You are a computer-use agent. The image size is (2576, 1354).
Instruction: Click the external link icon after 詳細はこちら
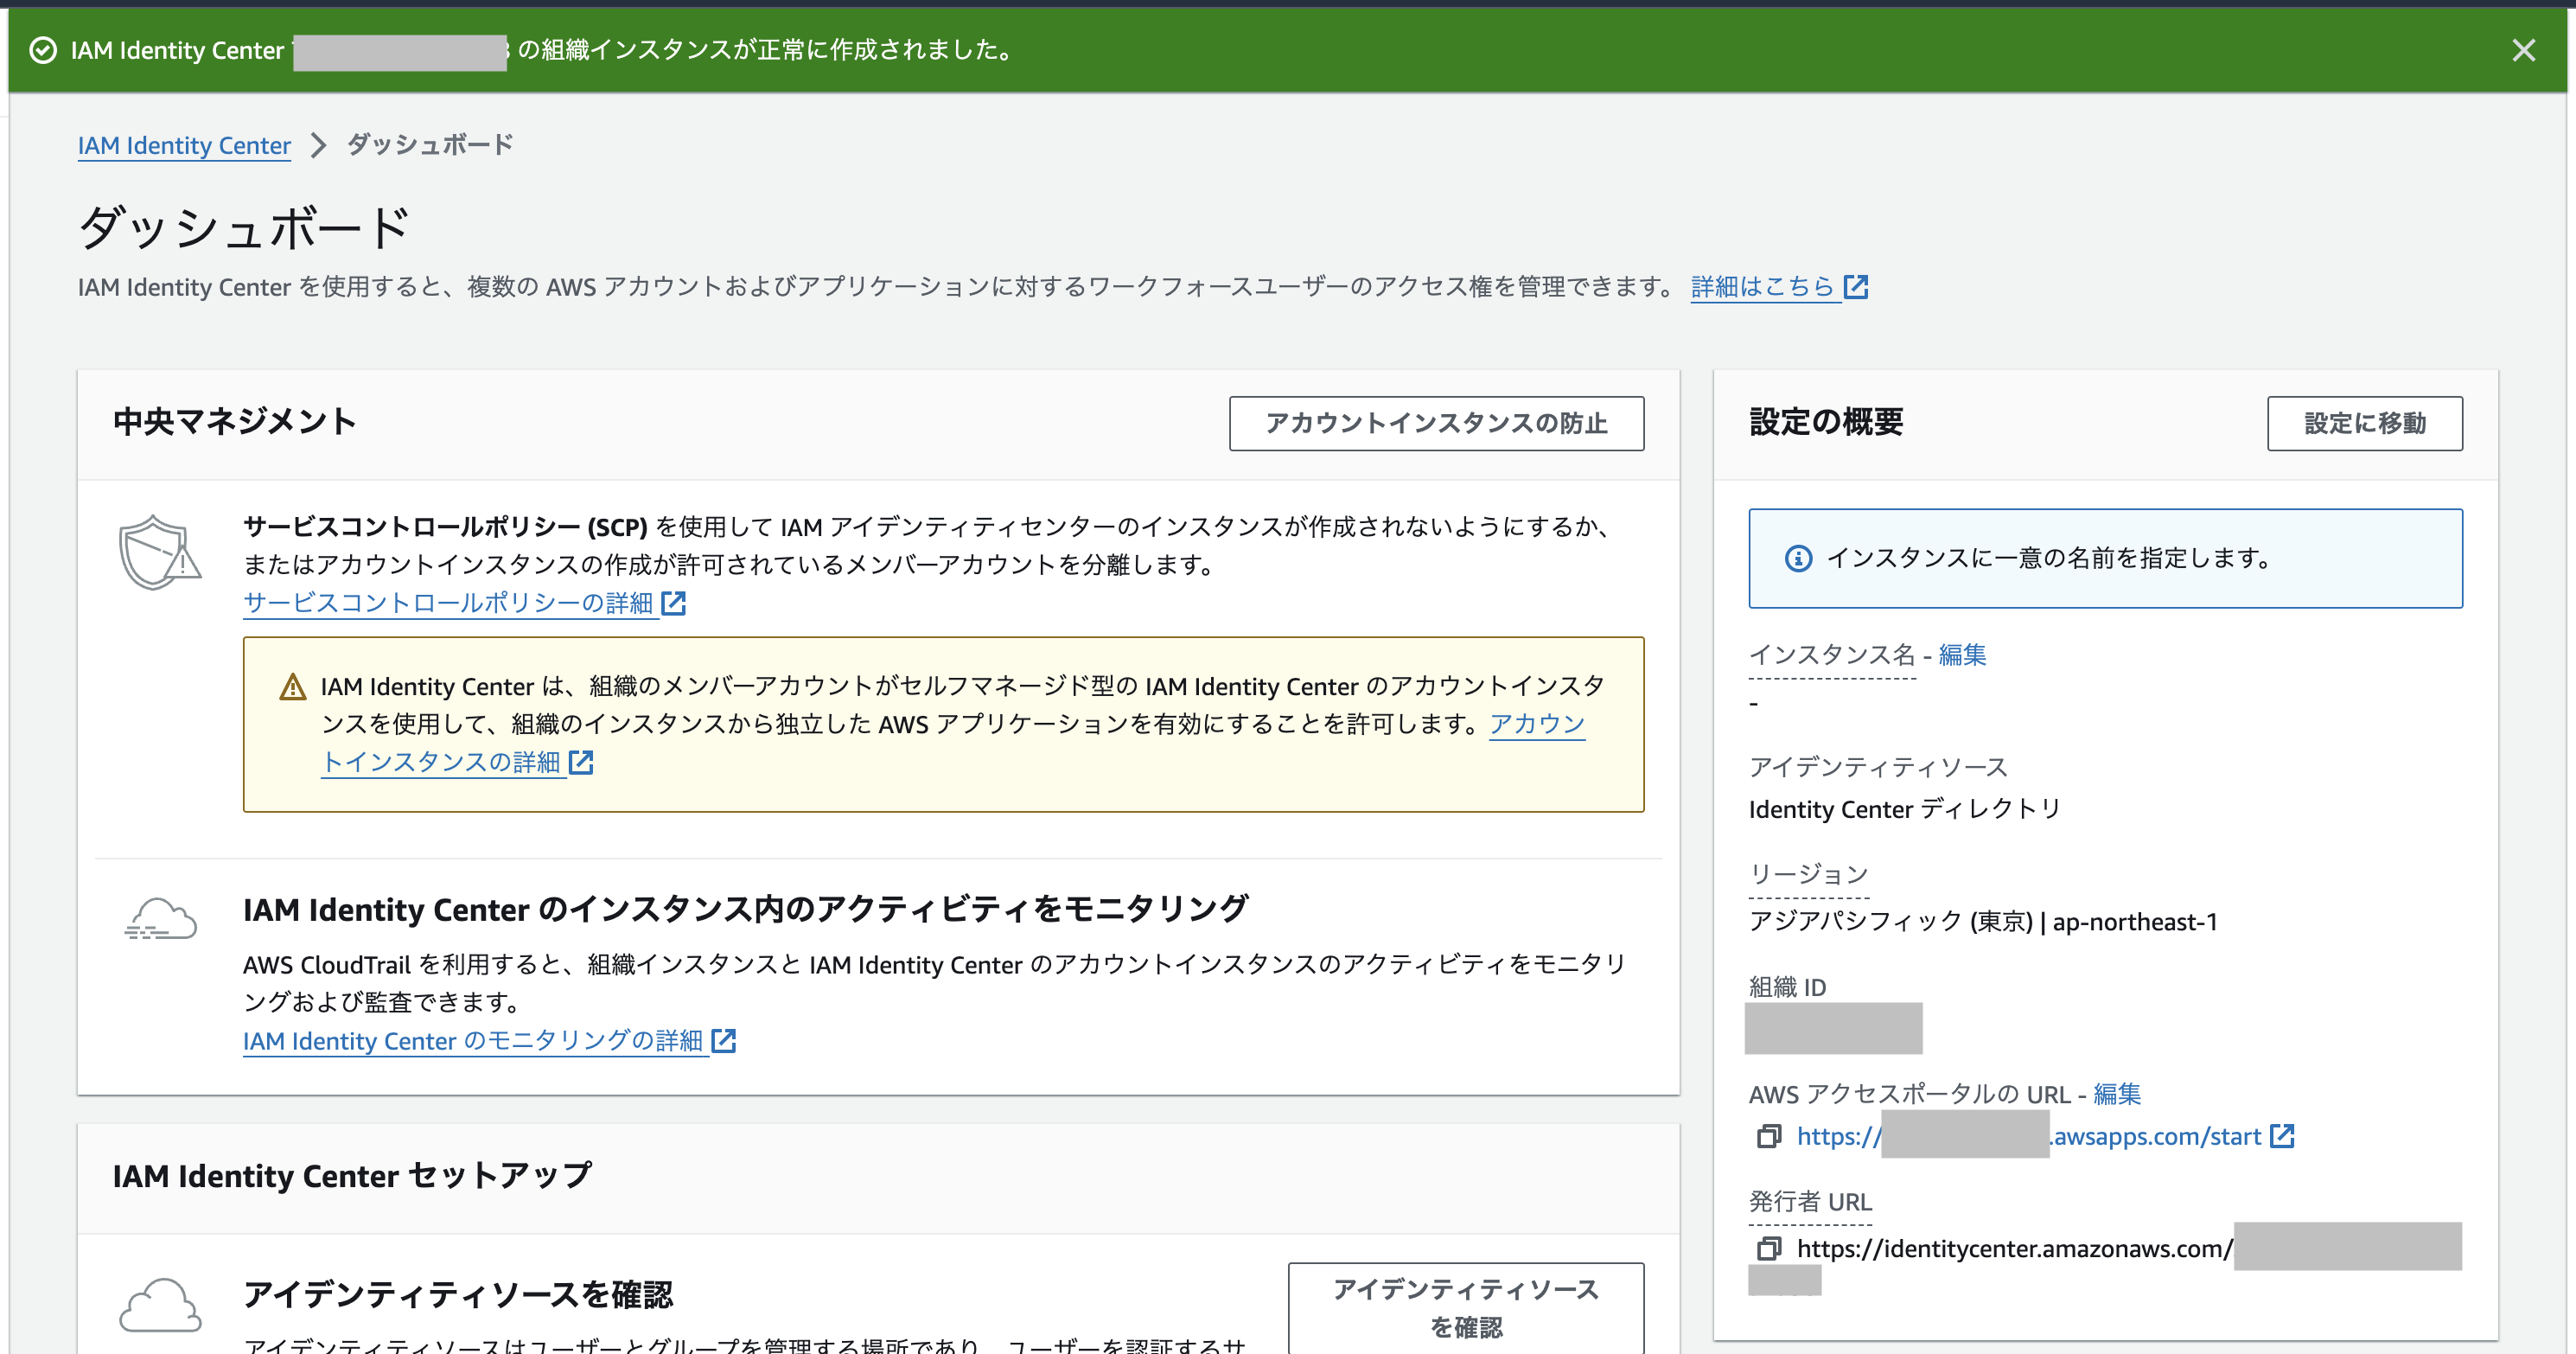[1856, 287]
